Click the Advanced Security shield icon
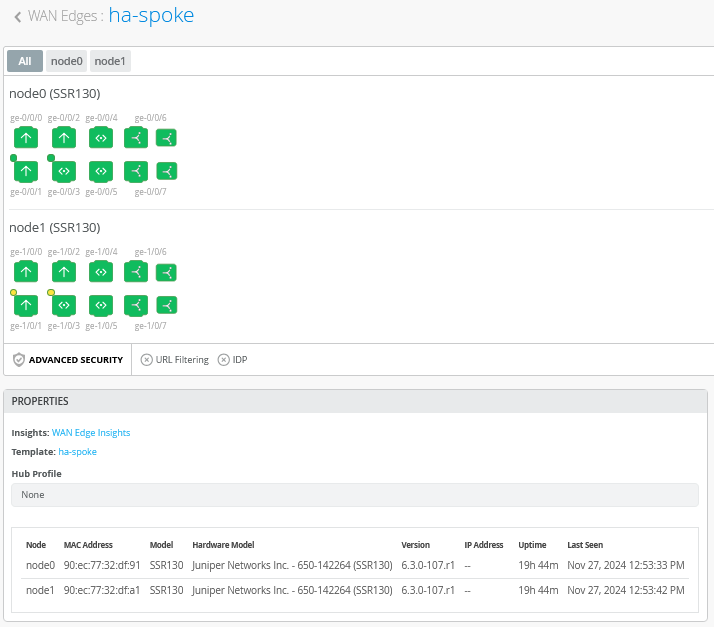This screenshot has height=627, width=714. pos(19,360)
